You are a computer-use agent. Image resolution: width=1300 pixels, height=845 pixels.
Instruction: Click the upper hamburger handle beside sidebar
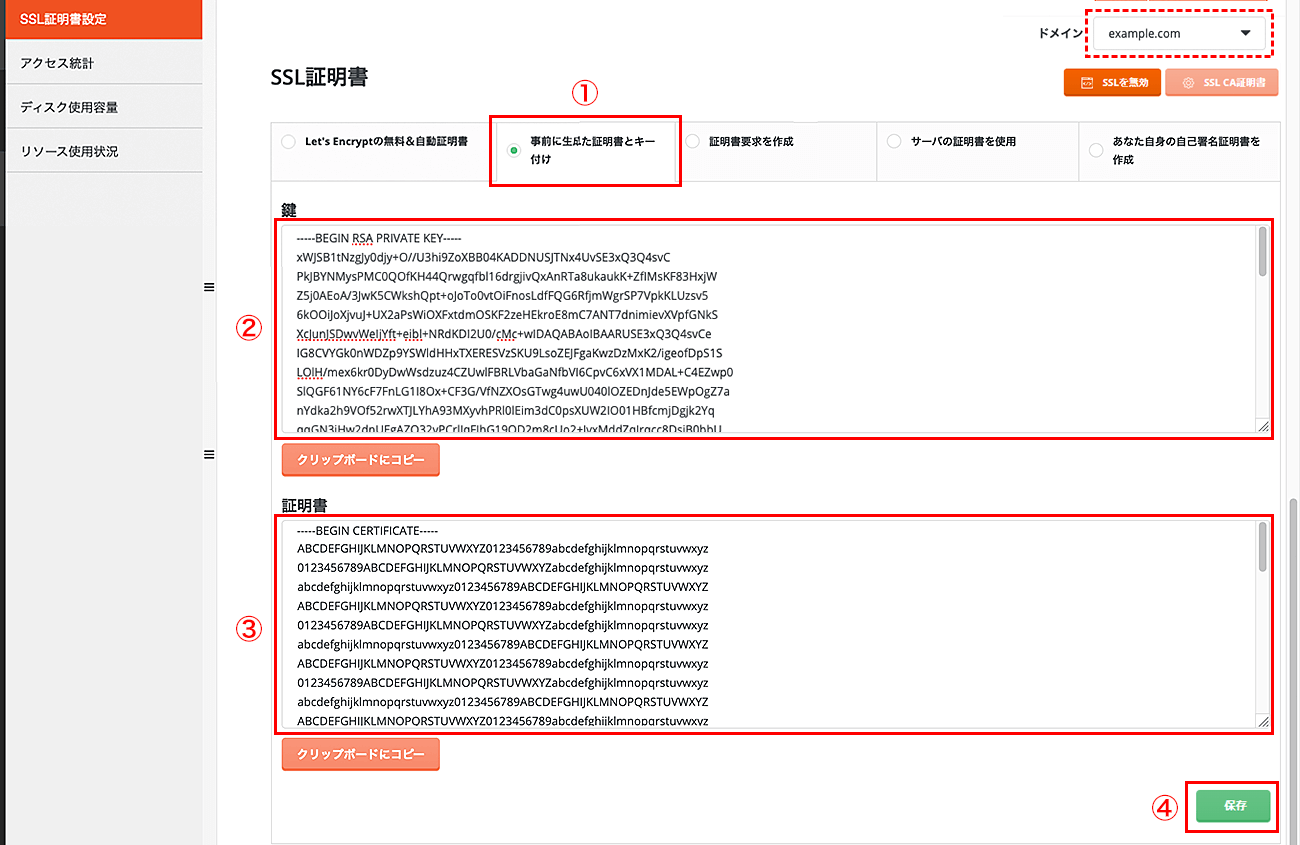209,287
